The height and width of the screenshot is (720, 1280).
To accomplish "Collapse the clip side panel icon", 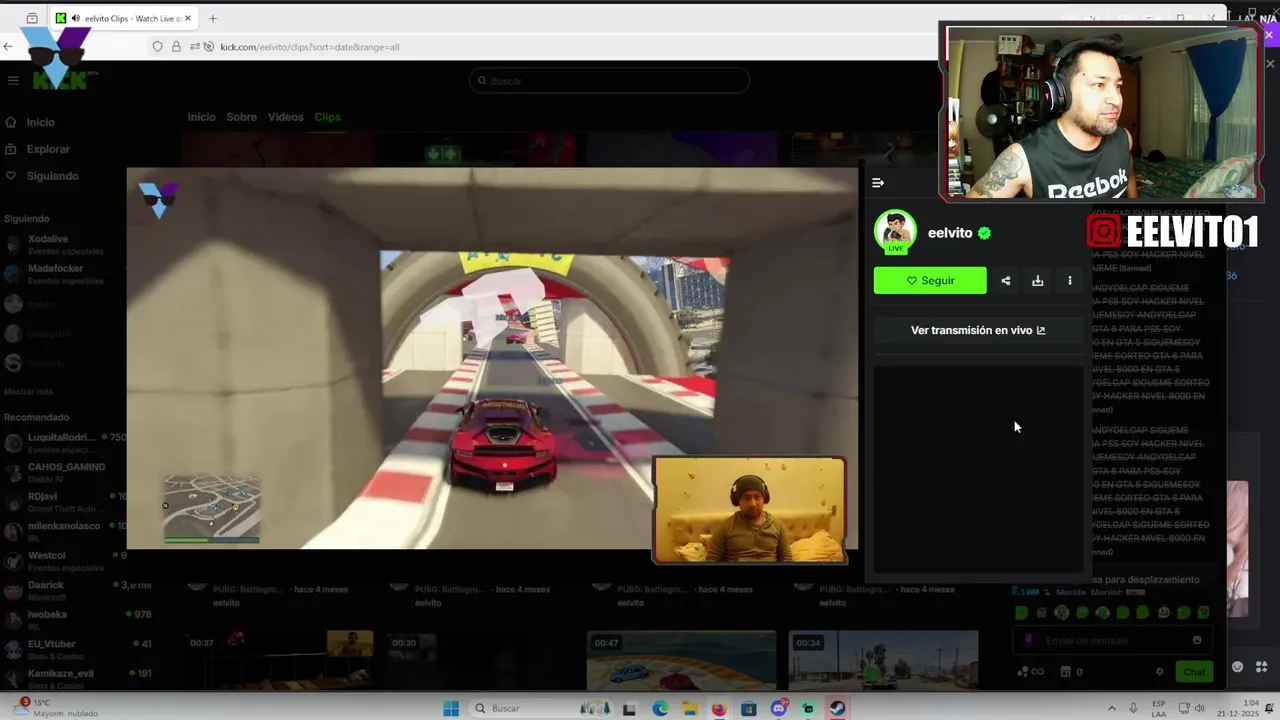I will [878, 183].
